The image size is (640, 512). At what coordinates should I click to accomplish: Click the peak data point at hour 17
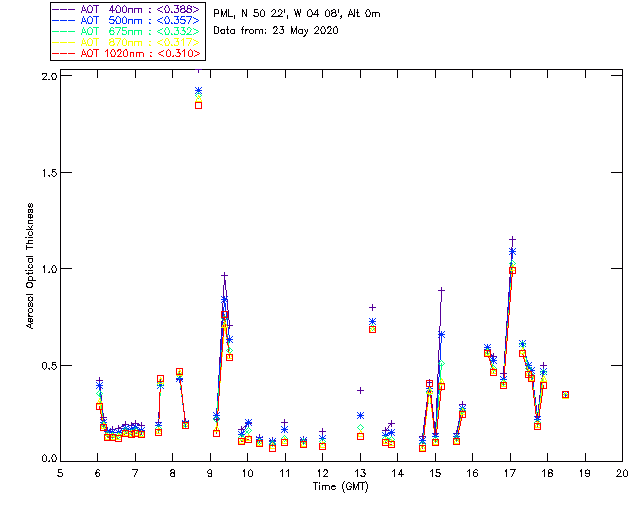click(x=512, y=240)
